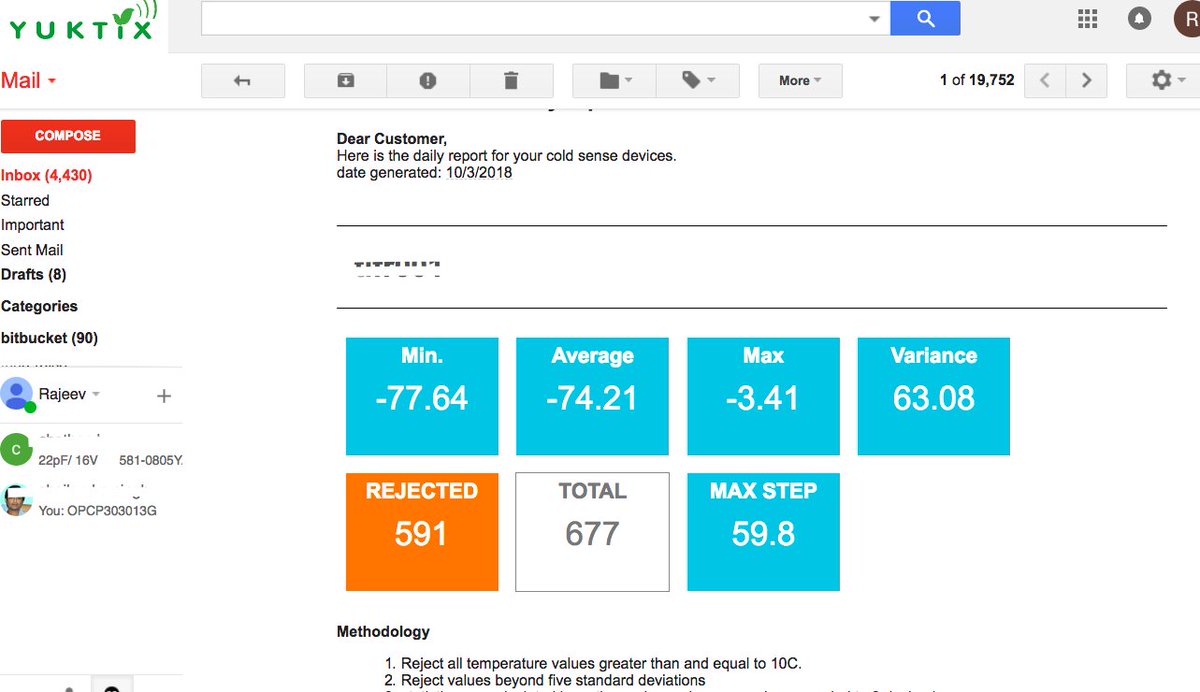Viewport: 1200px width, 692px height.
Task: Click the '1 of 19,752' counter
Action: click(x=977, y=80)
